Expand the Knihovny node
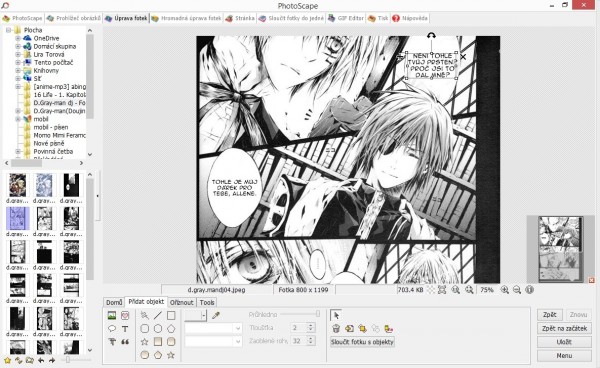This screenshot has height=368, width=600. coord(18,70)
